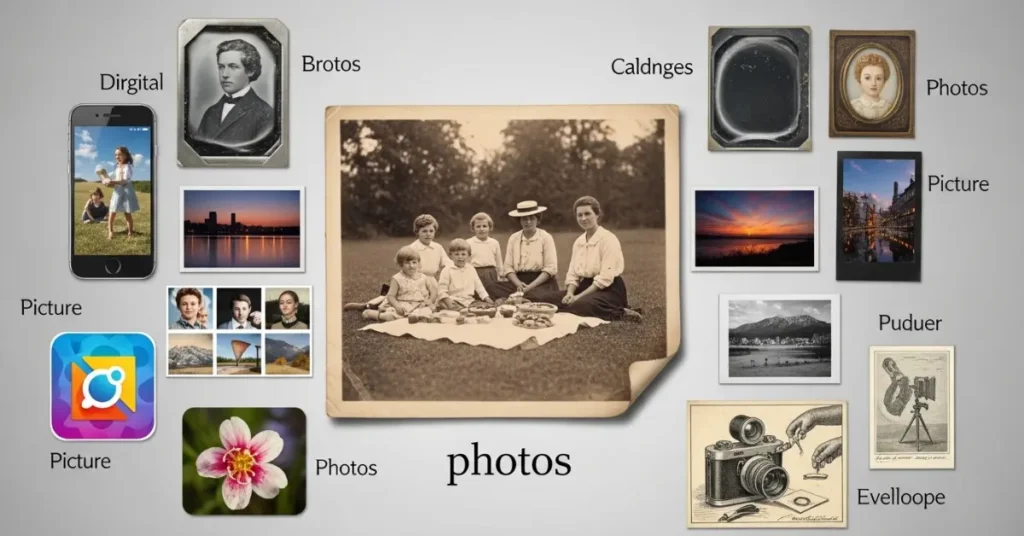Select the man in suit portrait in the grid
The width and height of the screenshot is (1024, 536).
[239, 308]
